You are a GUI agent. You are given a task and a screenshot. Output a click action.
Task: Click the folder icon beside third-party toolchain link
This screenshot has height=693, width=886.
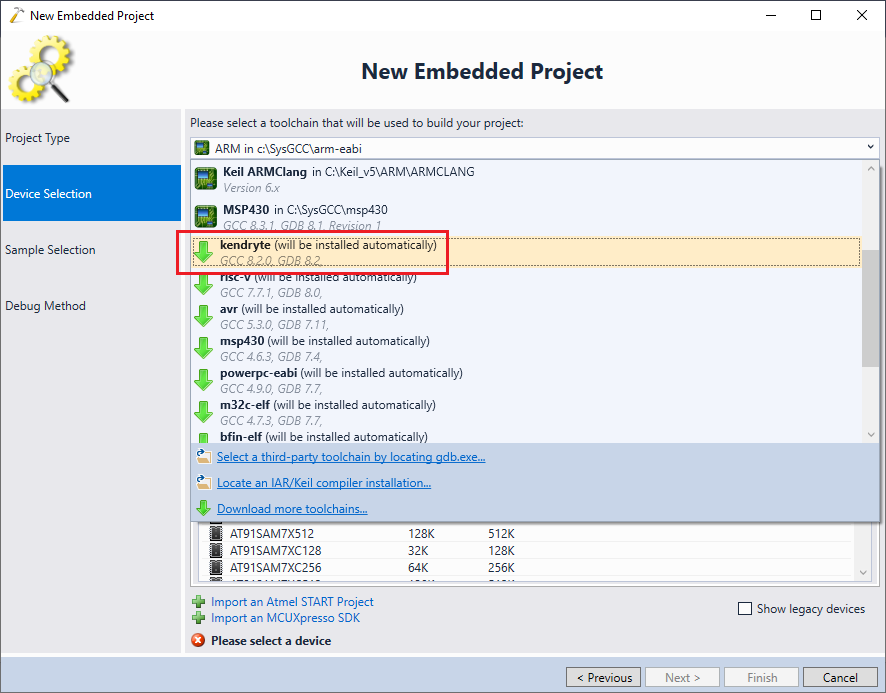(x=203, y=456)
